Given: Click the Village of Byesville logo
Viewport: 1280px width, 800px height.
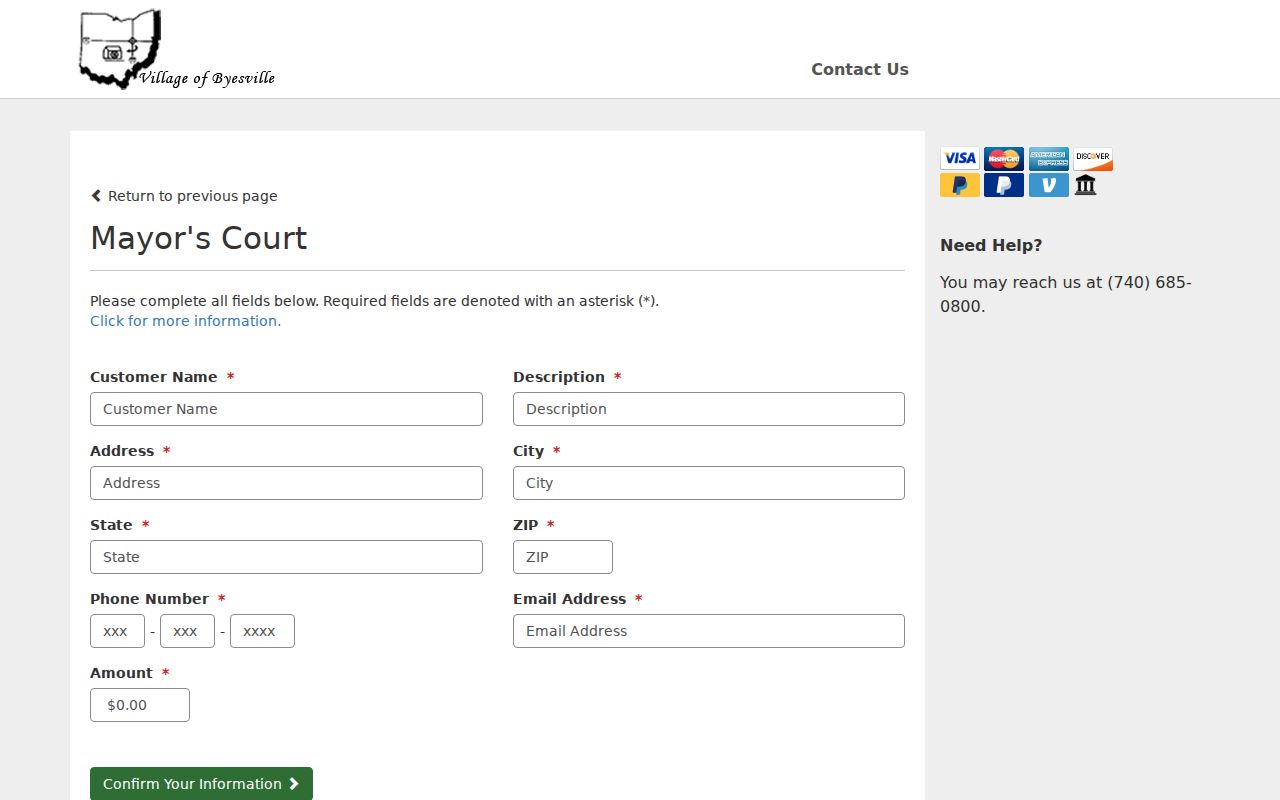Looking at the screenshot, I should pos(177,49).
